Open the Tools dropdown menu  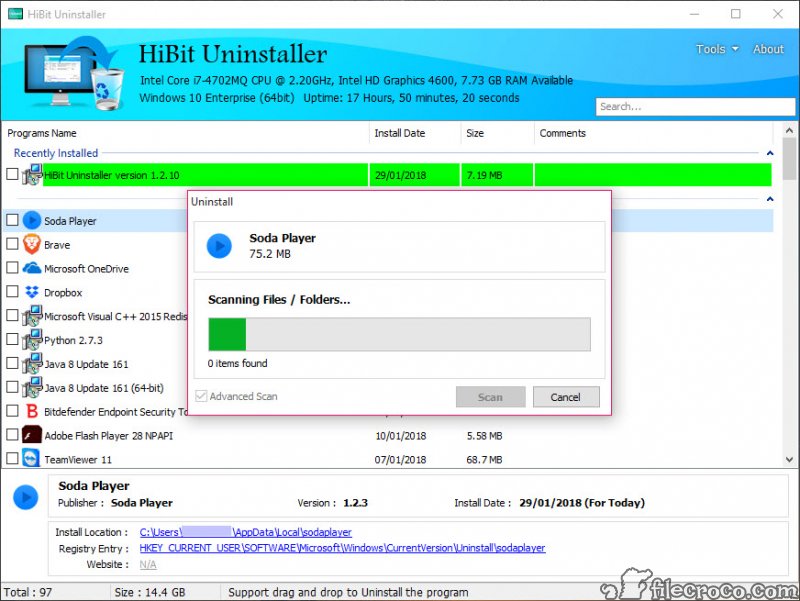click(717, 49)
